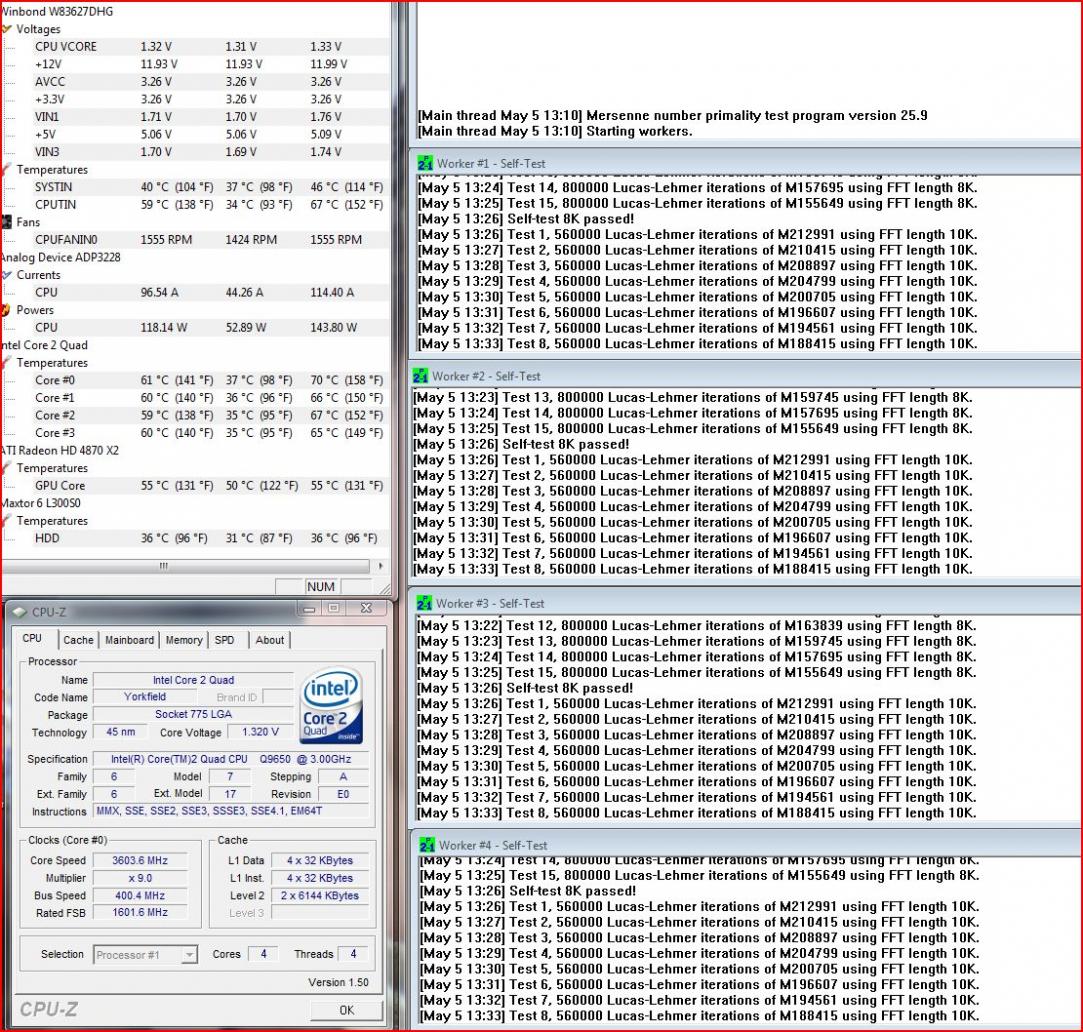Image resolution: width=1083 pixels, height=1032 pixels.
Task: Click the NUM indicator in status bar
Action: (x=320, y=586)
